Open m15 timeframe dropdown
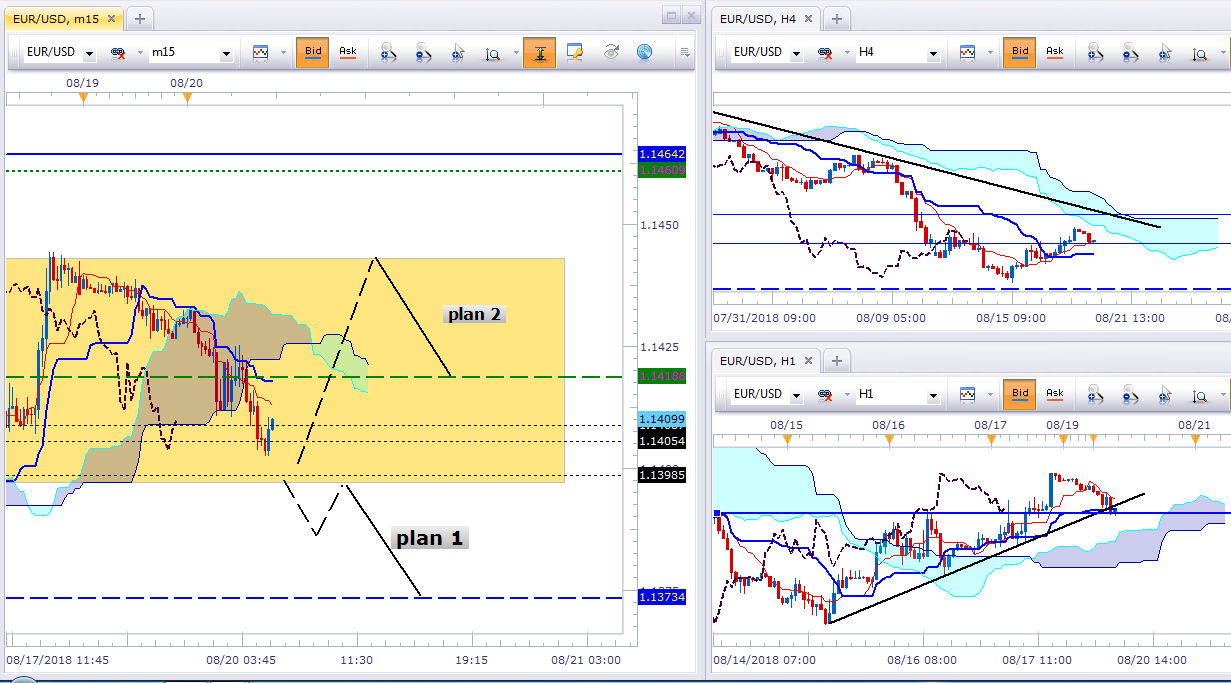 click(x=227, y=53)
